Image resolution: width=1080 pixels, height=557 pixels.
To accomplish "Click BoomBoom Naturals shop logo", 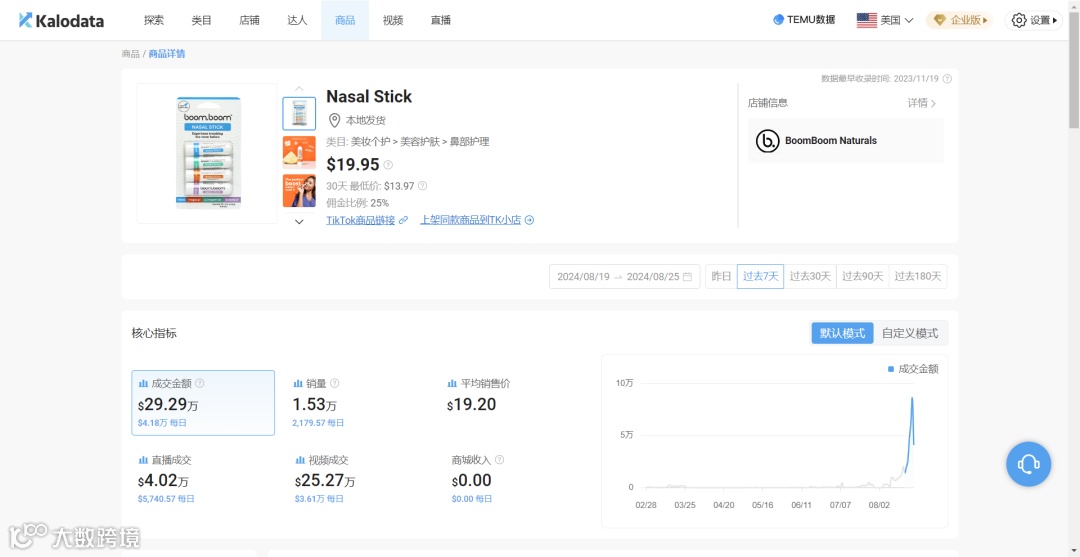I will (767, 140).
